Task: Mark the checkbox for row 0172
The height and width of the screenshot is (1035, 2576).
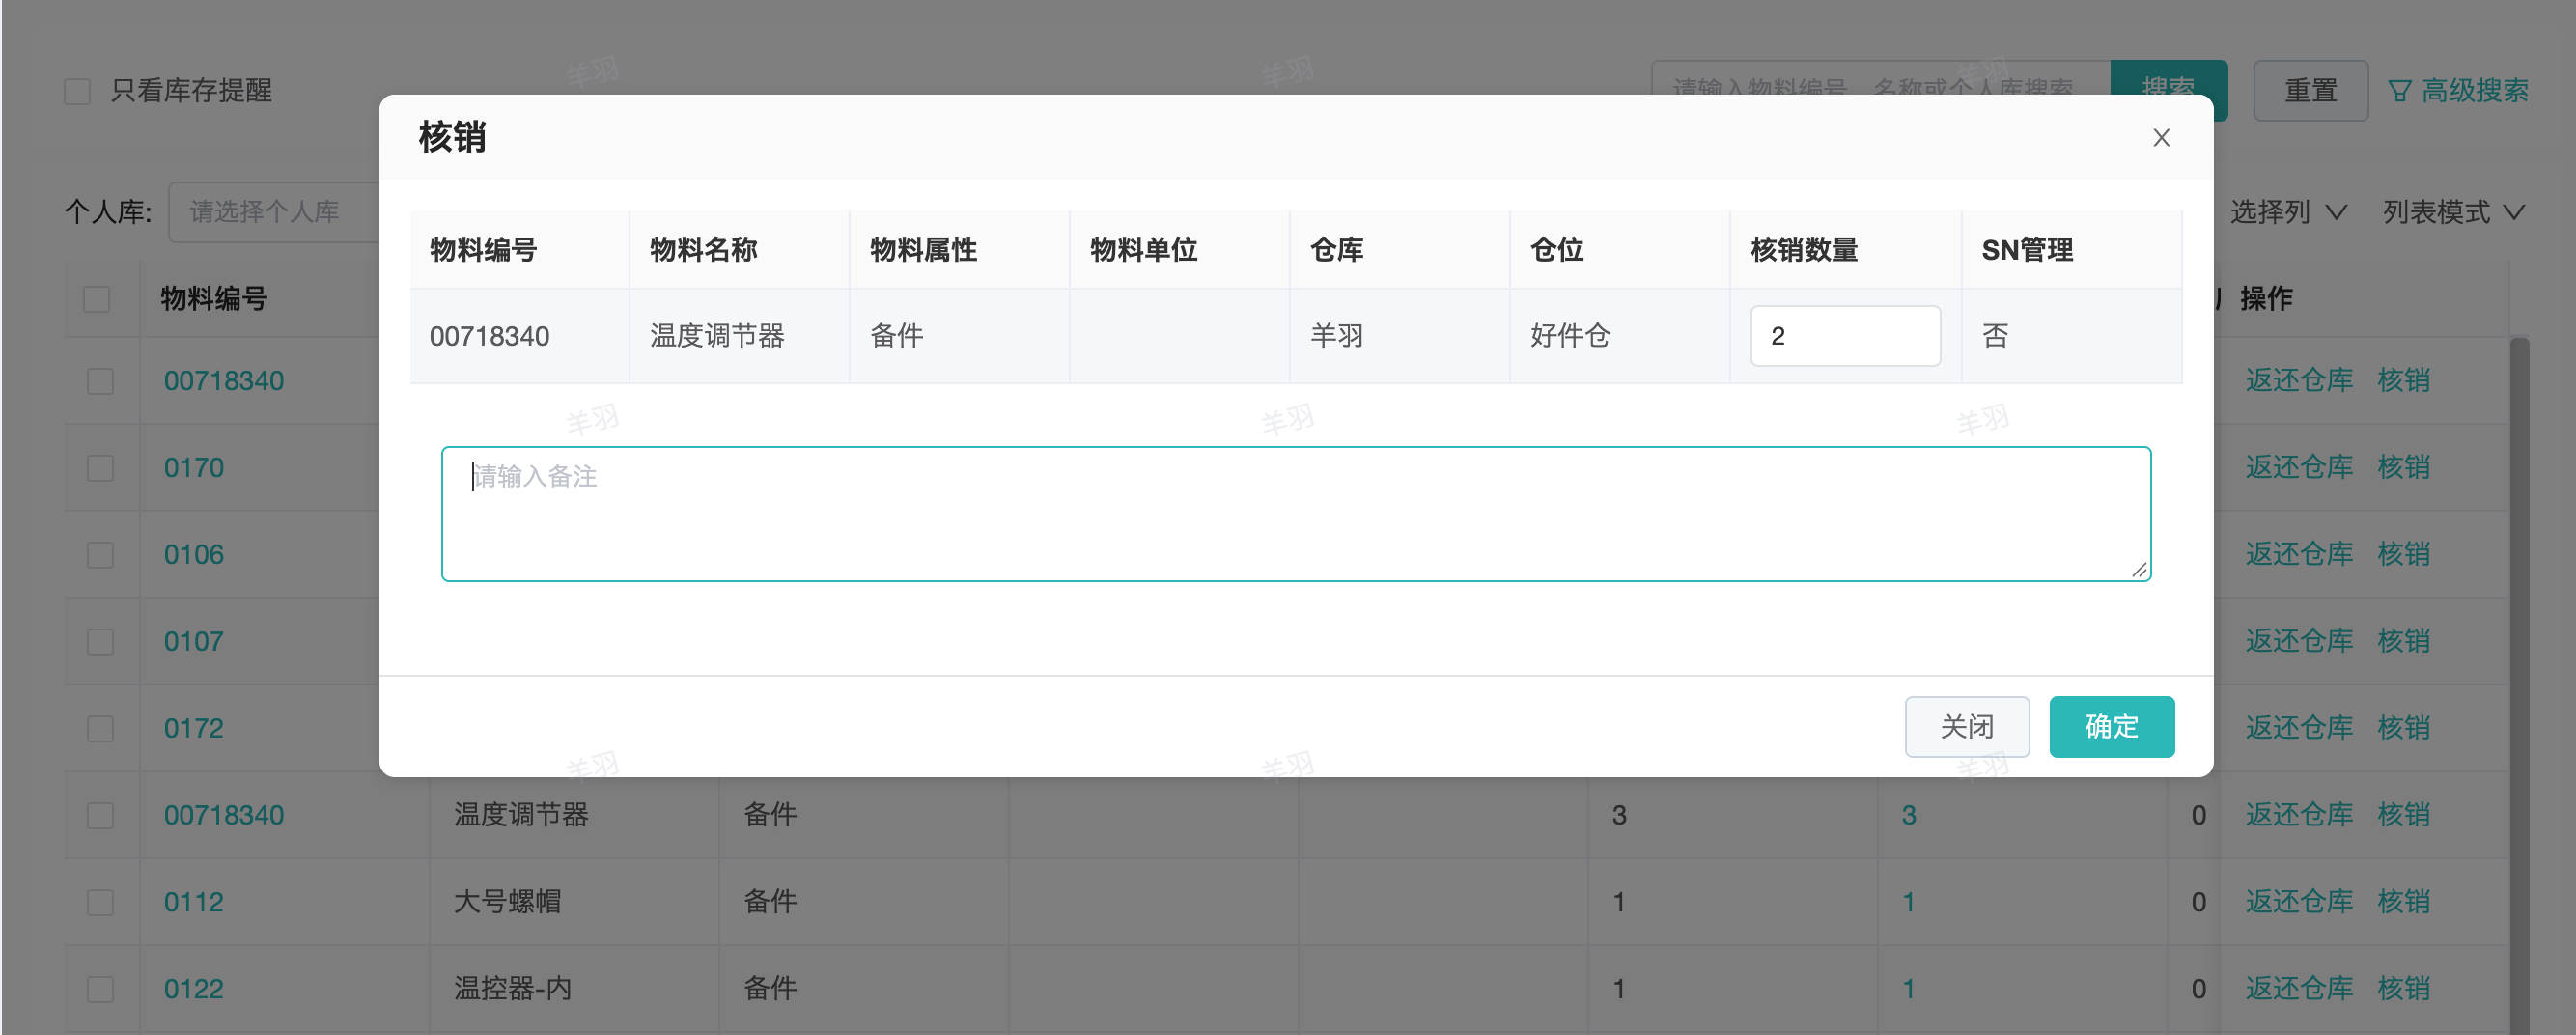Action: point(100,729)
